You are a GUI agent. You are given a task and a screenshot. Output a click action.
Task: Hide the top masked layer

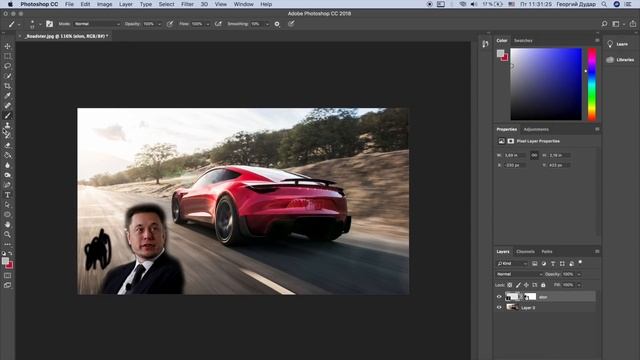(499, 297)
